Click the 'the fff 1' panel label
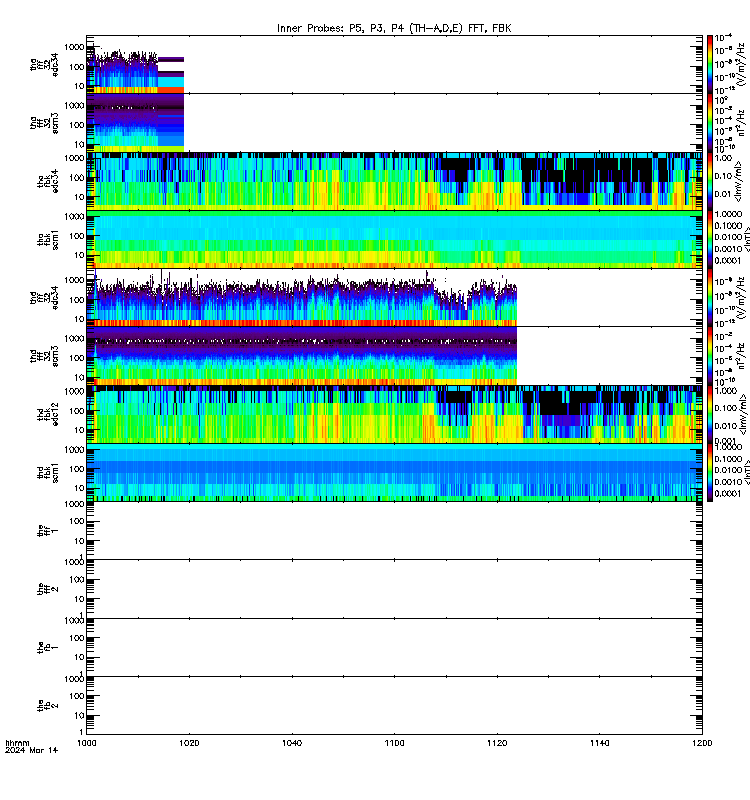The width and height of the screenshot is (750, 800). [x=47, y=531]
